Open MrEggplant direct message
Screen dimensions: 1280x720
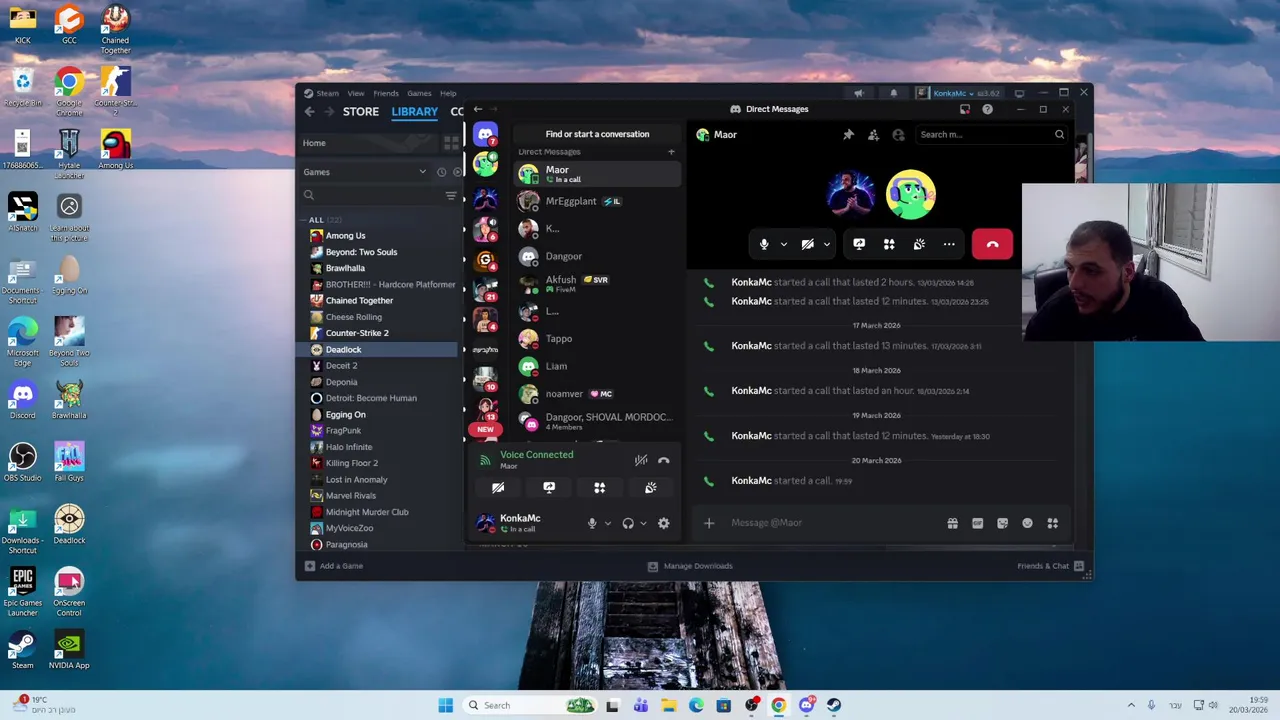click(x=598, y=201)
